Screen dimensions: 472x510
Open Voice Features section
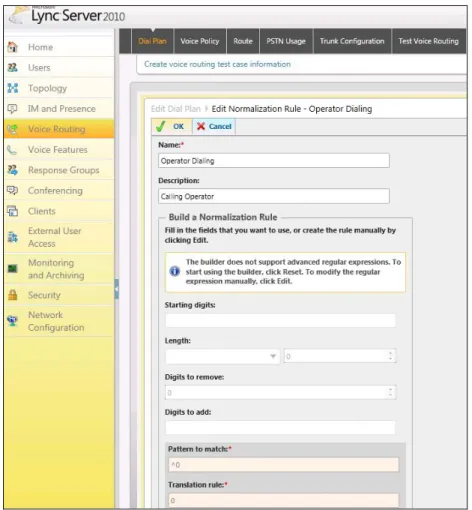click(x=60, y=150)
